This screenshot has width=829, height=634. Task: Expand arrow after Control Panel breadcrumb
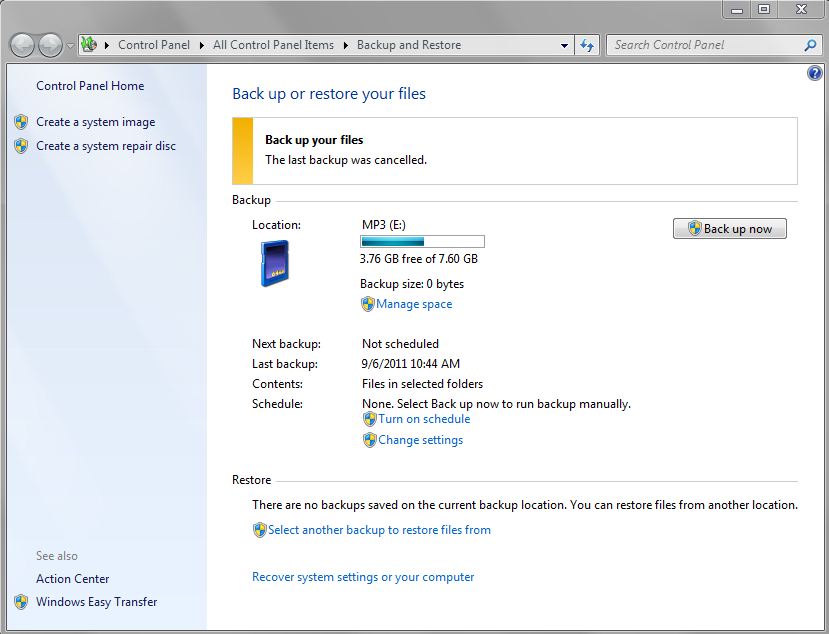click(x=201, y=45)
